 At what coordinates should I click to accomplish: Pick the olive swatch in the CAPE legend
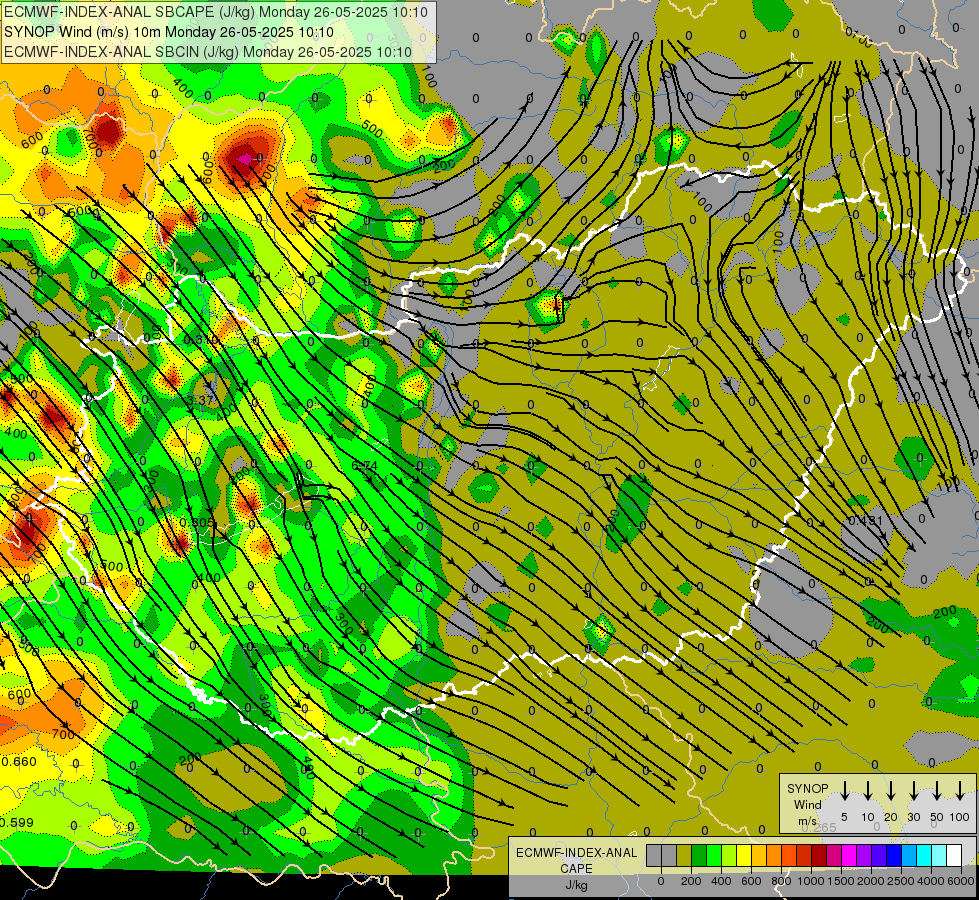(684, 855)
